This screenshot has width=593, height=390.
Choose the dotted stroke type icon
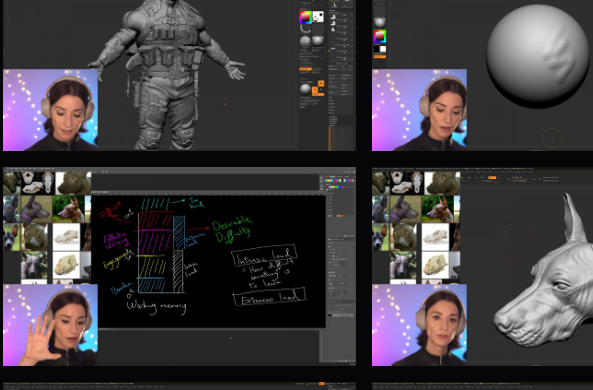click(x=305, y=30)
